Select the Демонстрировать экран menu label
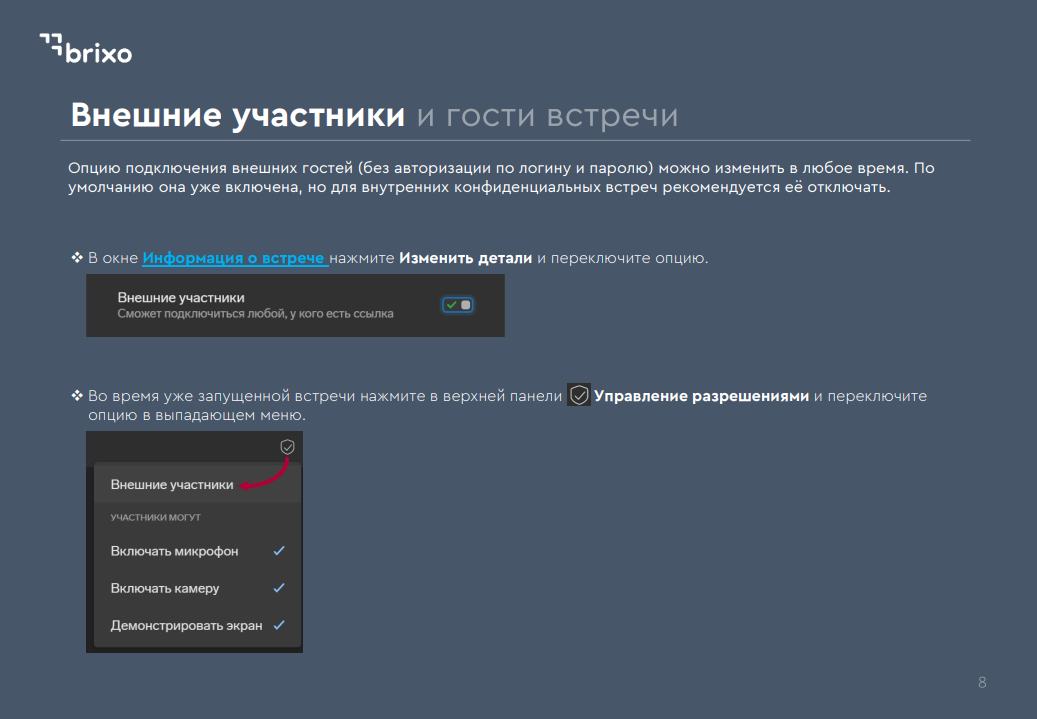1037x719 pixels. click(x=186, y=625)
